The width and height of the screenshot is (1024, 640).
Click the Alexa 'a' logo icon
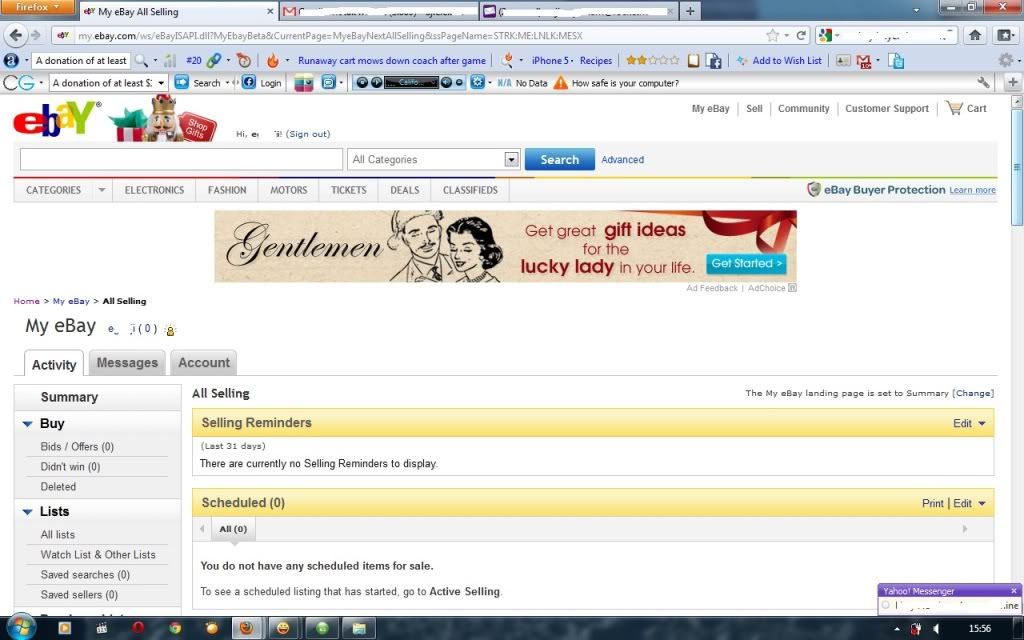[x=11, y=61]
